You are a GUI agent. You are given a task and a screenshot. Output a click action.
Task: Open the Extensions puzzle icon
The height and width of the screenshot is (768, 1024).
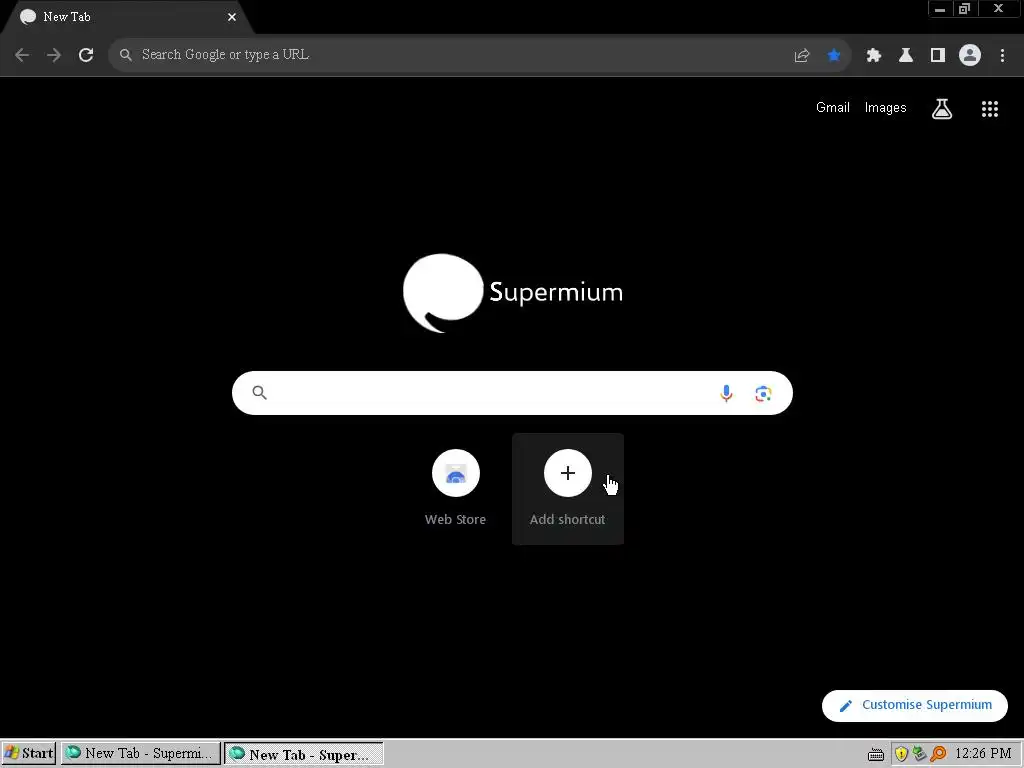tap(873, 56)
